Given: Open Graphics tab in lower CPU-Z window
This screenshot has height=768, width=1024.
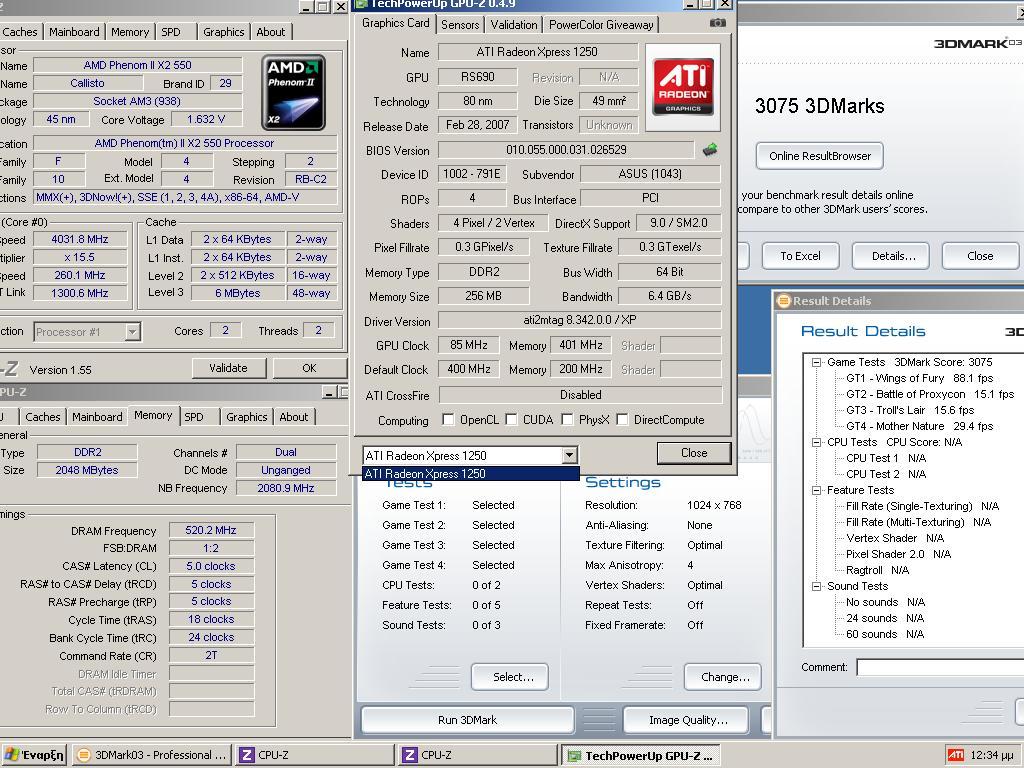Looking at the screenshot, I should point(247,417).
